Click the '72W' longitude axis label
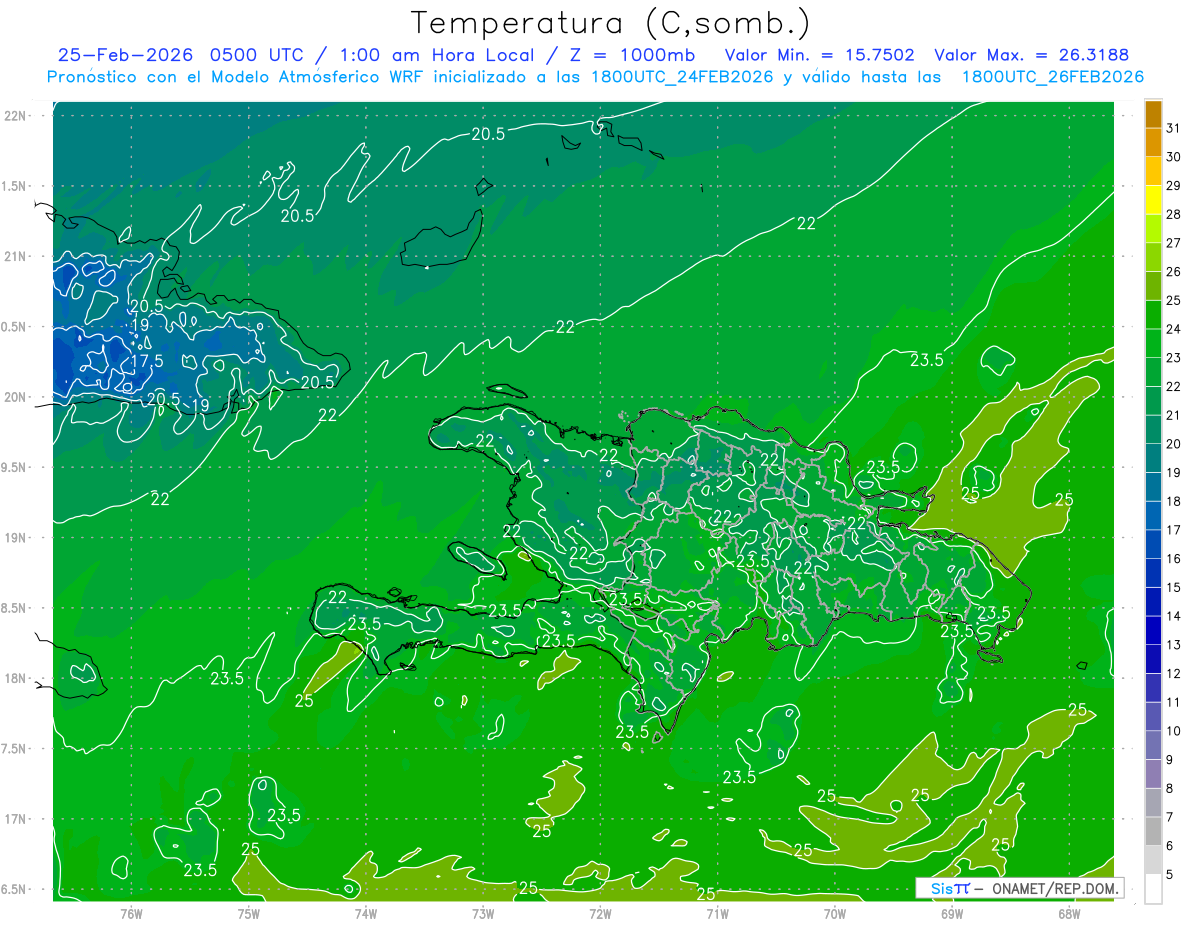The image size is (1200, 927). [600, 913]
